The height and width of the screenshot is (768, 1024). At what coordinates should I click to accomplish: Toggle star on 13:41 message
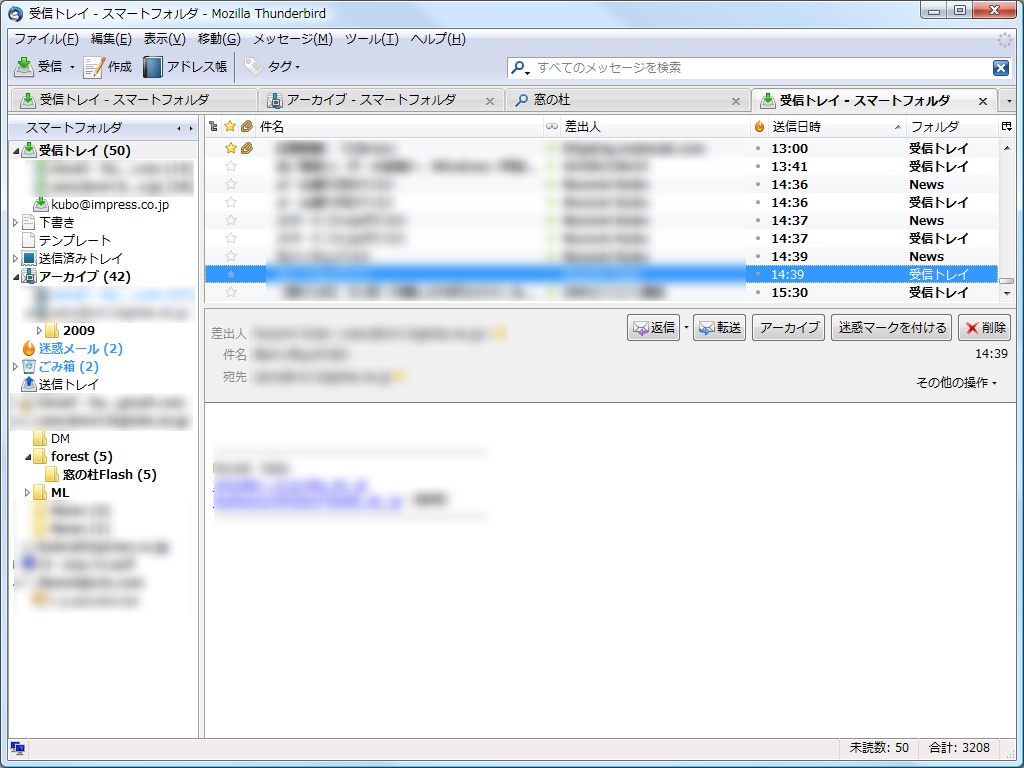pyautogui.click(x=231, y=167)
